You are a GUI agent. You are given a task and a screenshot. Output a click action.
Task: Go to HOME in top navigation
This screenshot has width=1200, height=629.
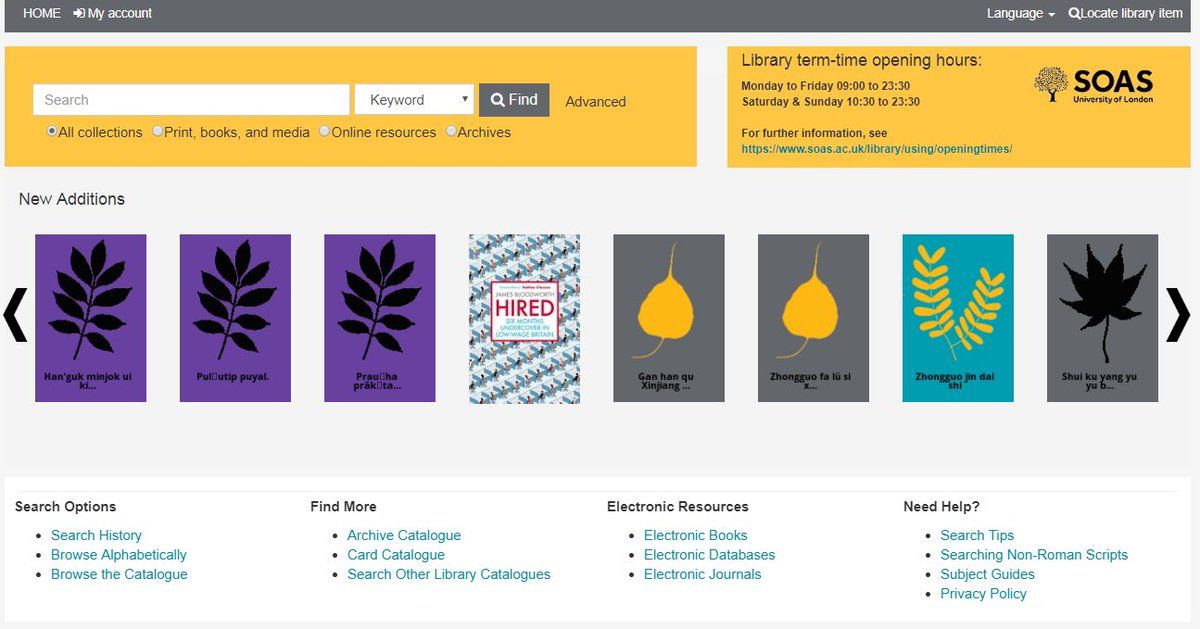tap(42, 14)
